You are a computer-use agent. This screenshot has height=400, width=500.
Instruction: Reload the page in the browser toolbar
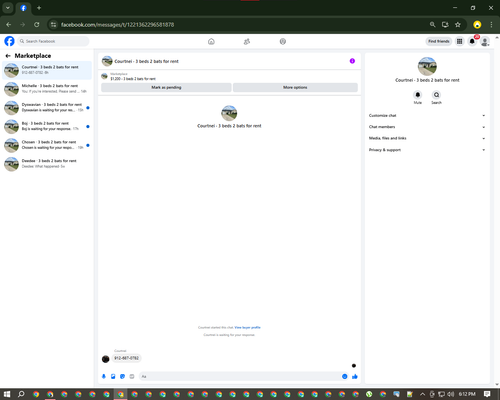tap(37, 25)
